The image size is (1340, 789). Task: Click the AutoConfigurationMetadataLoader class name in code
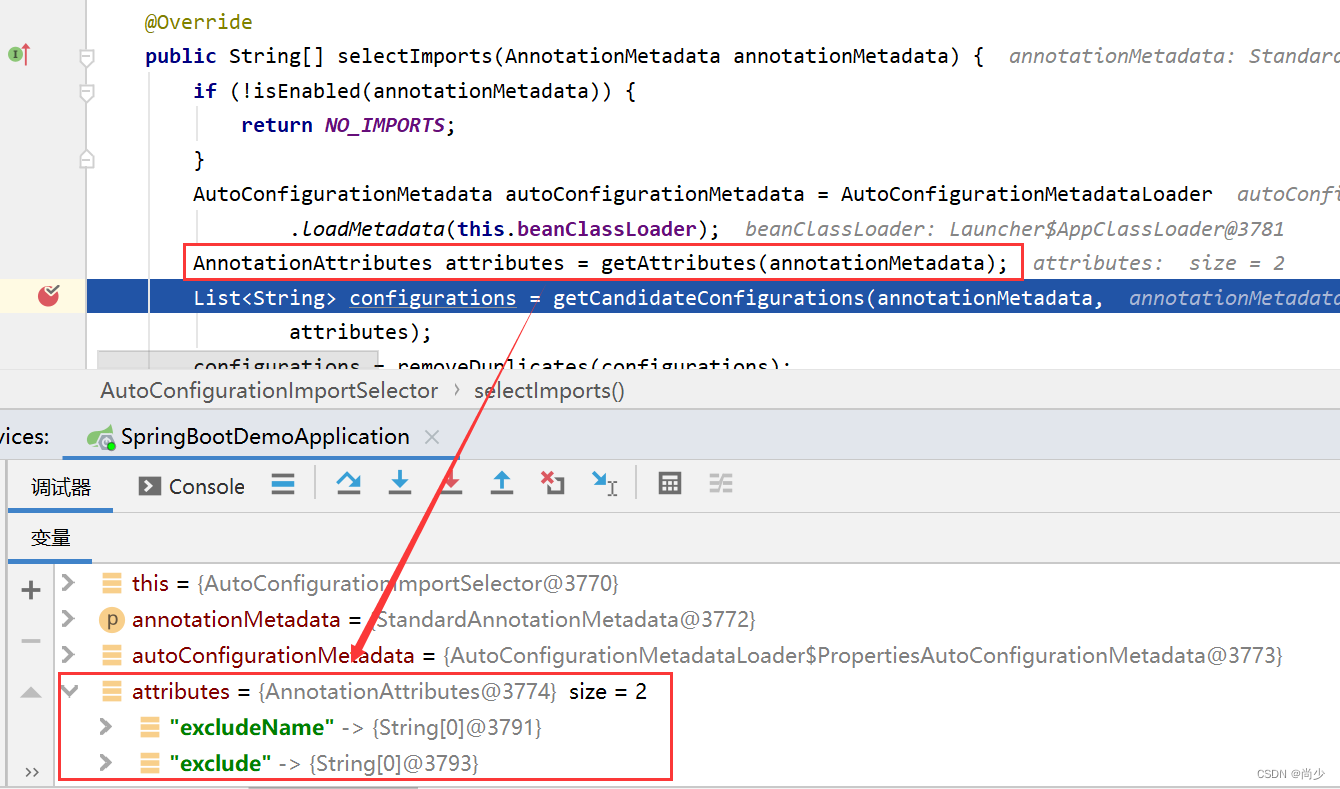click(1027, 194)
